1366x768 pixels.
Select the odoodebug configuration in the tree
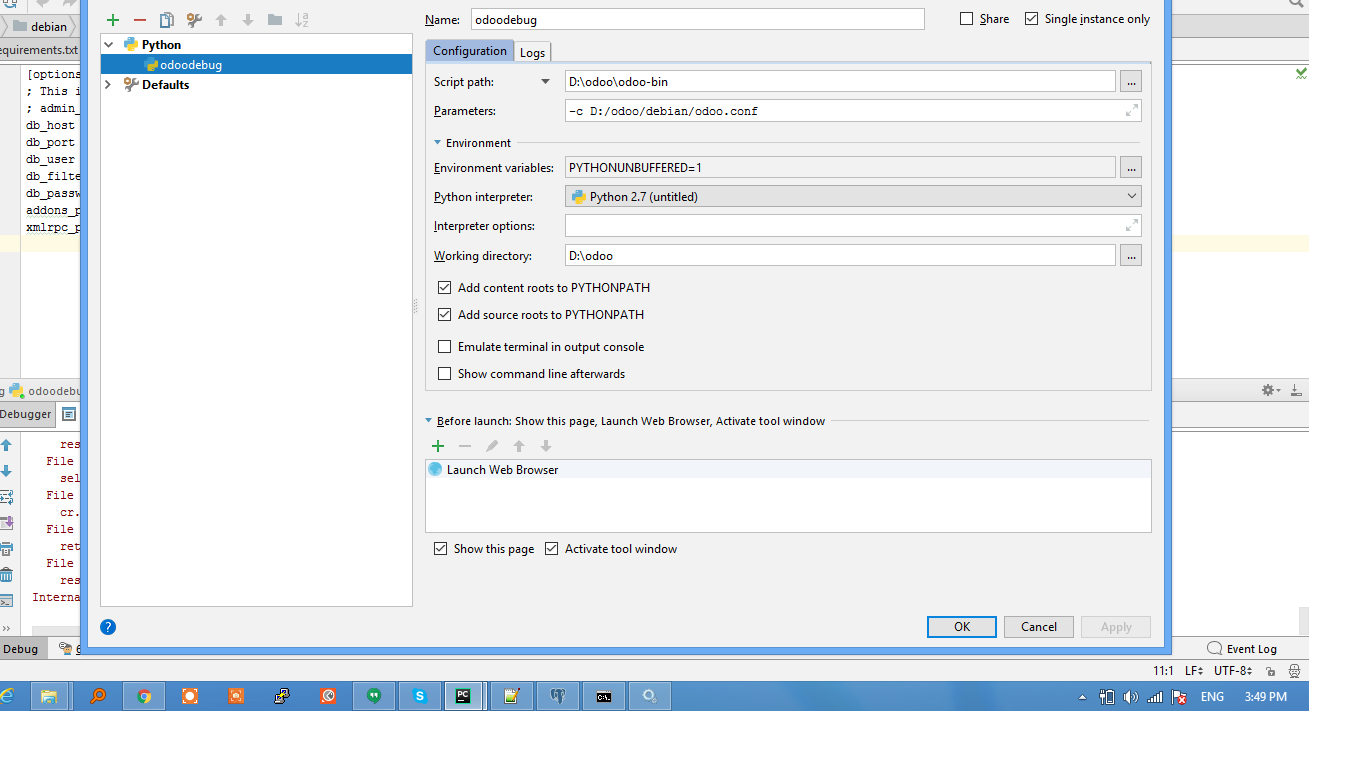tap(257, 65)
